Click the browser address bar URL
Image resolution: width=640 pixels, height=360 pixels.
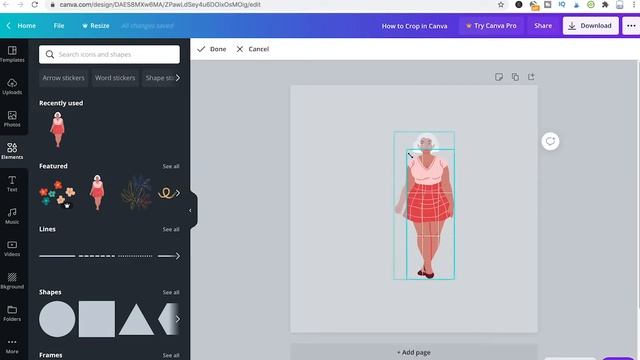pyautogui.click(x=160, y=4)
